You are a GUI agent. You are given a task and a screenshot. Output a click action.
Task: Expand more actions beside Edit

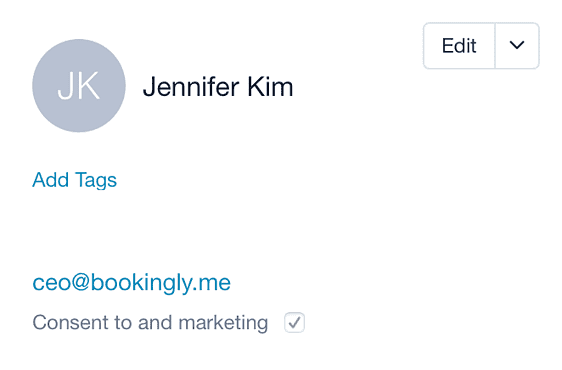[517, 46]
